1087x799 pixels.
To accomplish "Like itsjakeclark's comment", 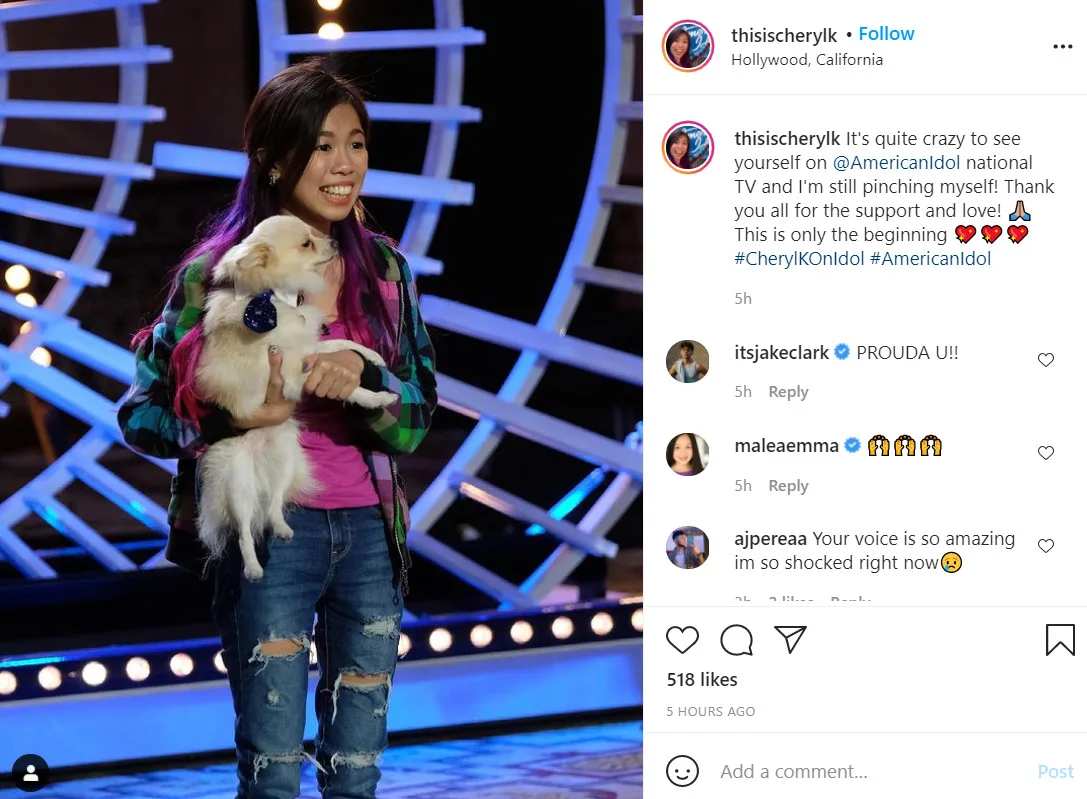I will [1045, 360].
